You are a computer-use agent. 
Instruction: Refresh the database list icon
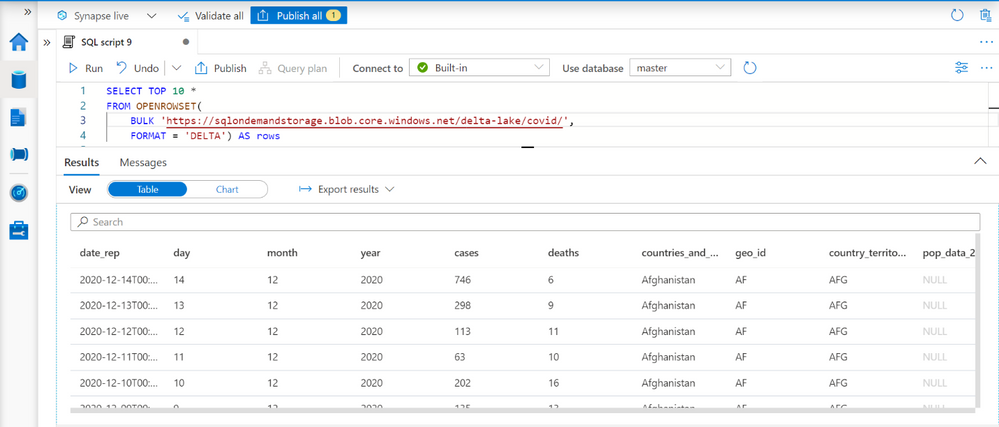click(750, 68)
